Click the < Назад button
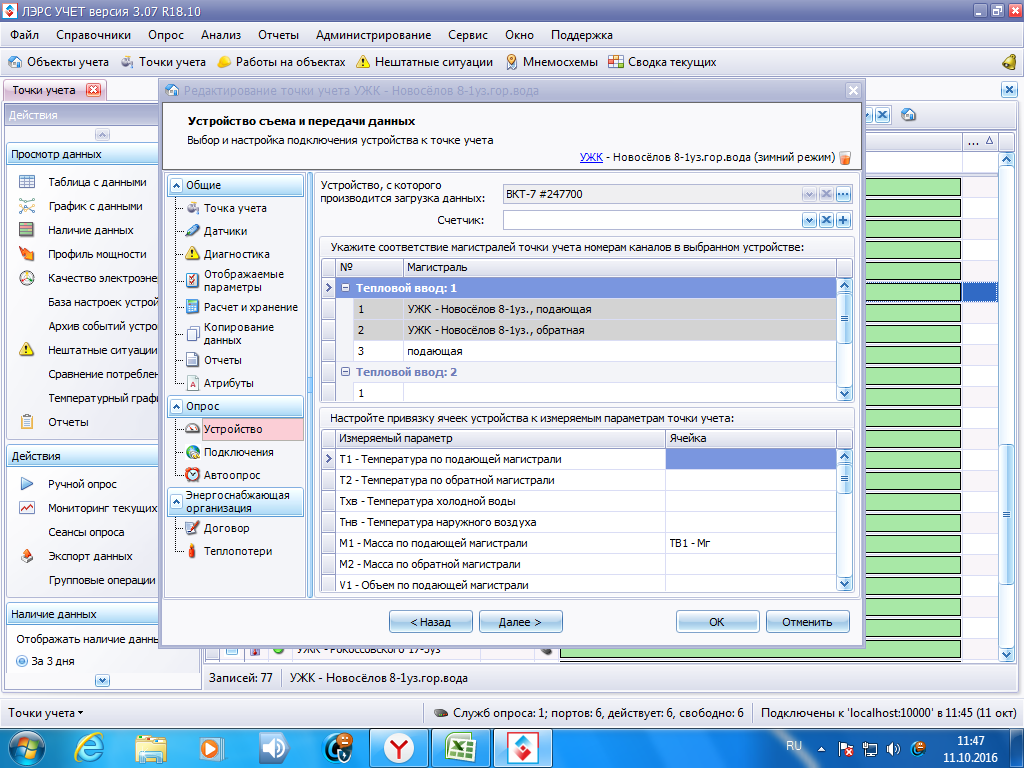1024x768 pixels. (430, 622)
